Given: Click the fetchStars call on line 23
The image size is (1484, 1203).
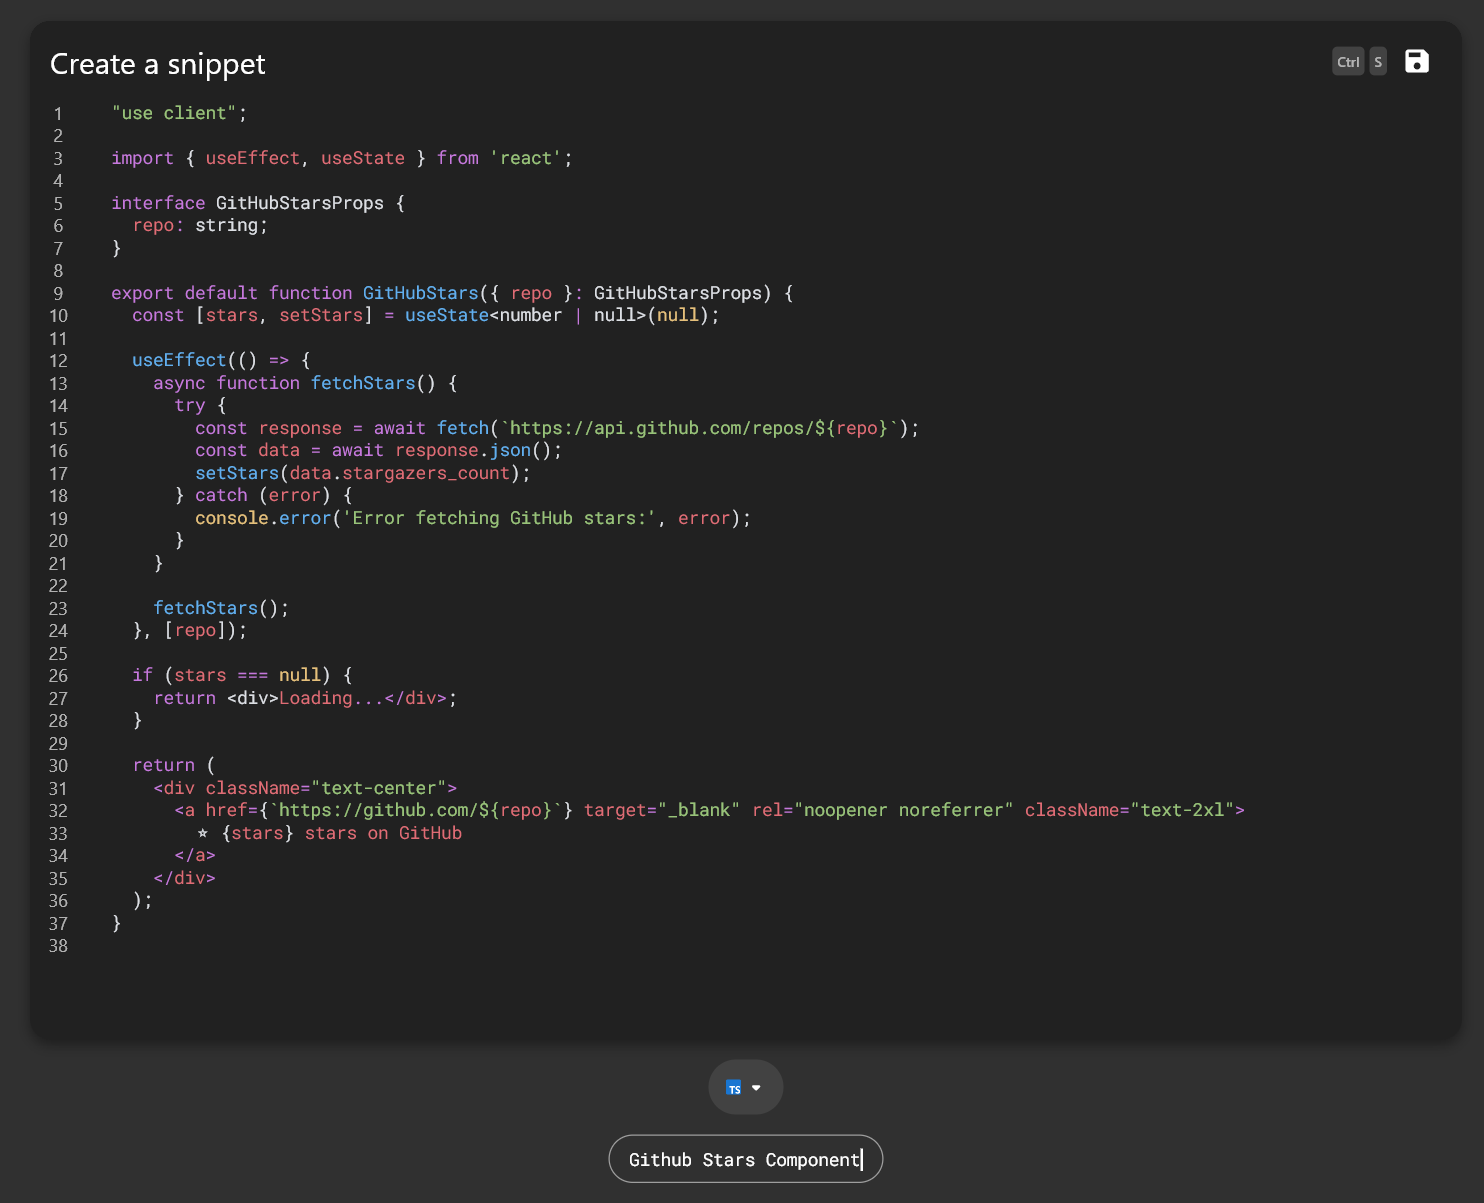Looking at the screenshot, I should [x=206, y=607].
